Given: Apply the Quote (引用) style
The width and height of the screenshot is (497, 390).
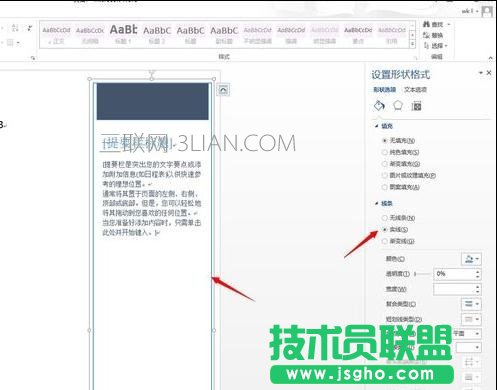Looking at the screenshot, I should [x=392, y=35].
